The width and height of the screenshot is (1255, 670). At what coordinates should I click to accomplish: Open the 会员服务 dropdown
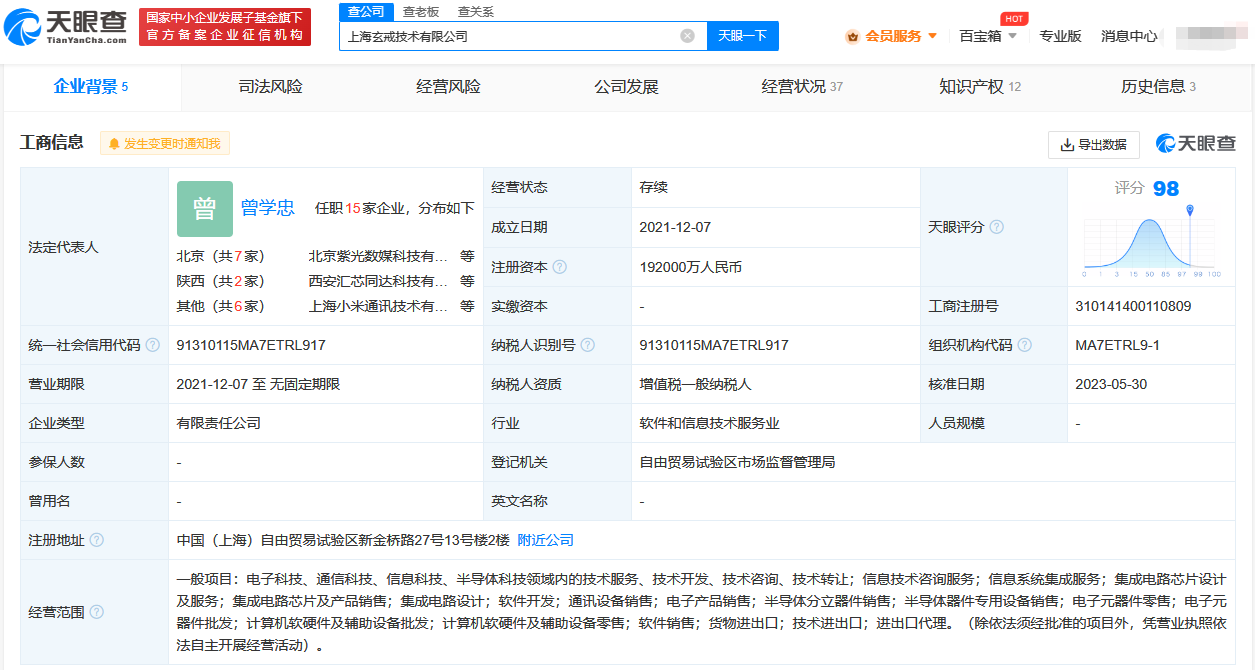click(x=891, y=36)
